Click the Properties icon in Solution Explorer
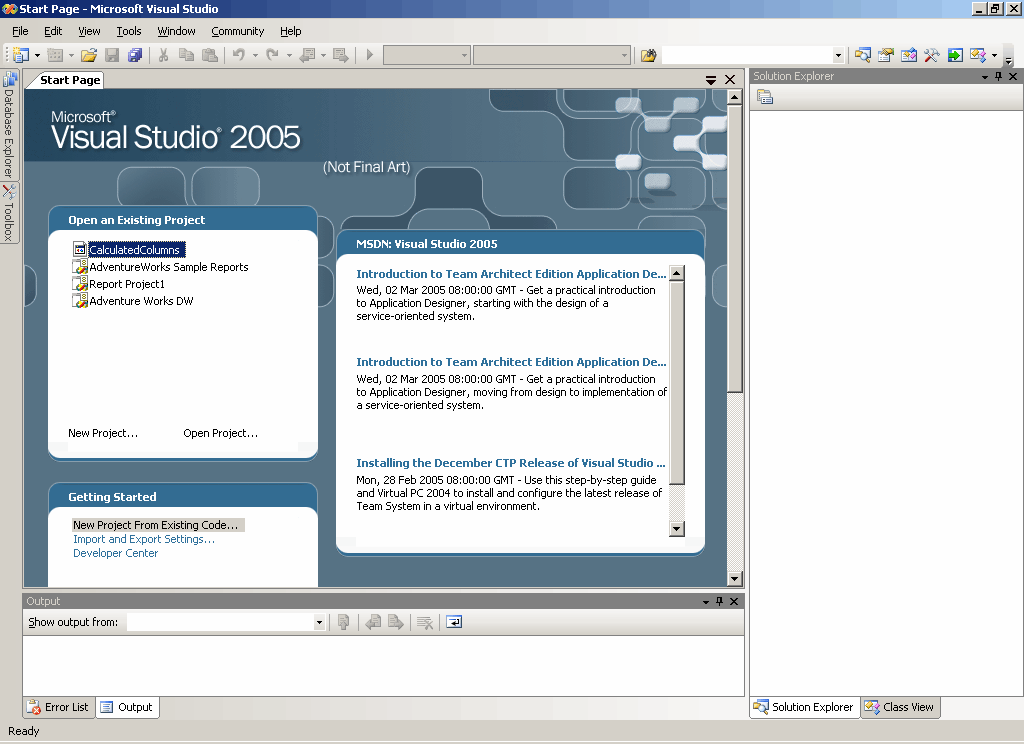 tap(765, 97)
